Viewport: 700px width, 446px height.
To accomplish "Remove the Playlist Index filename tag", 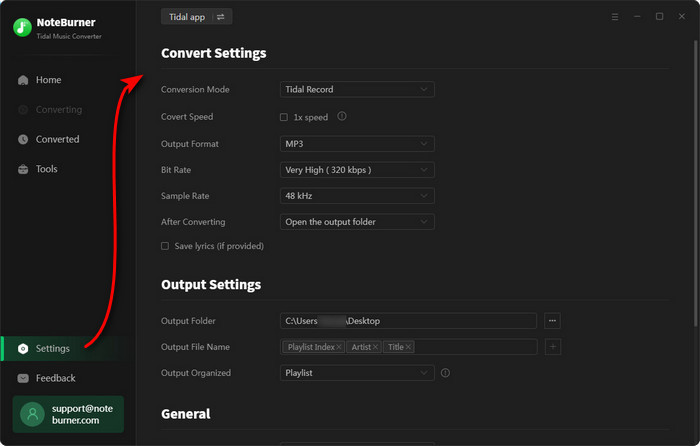I will click(339, 347).
